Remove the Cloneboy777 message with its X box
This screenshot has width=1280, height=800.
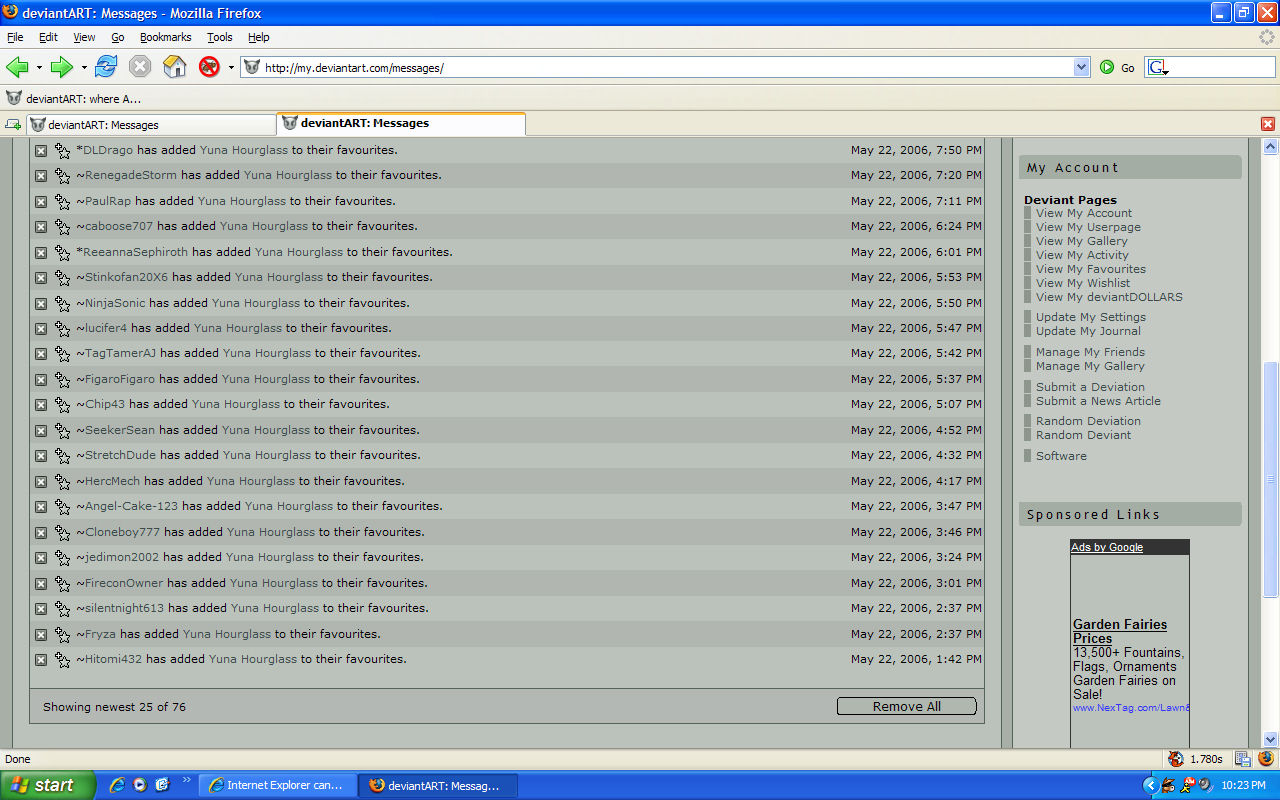tap(41, 533)
